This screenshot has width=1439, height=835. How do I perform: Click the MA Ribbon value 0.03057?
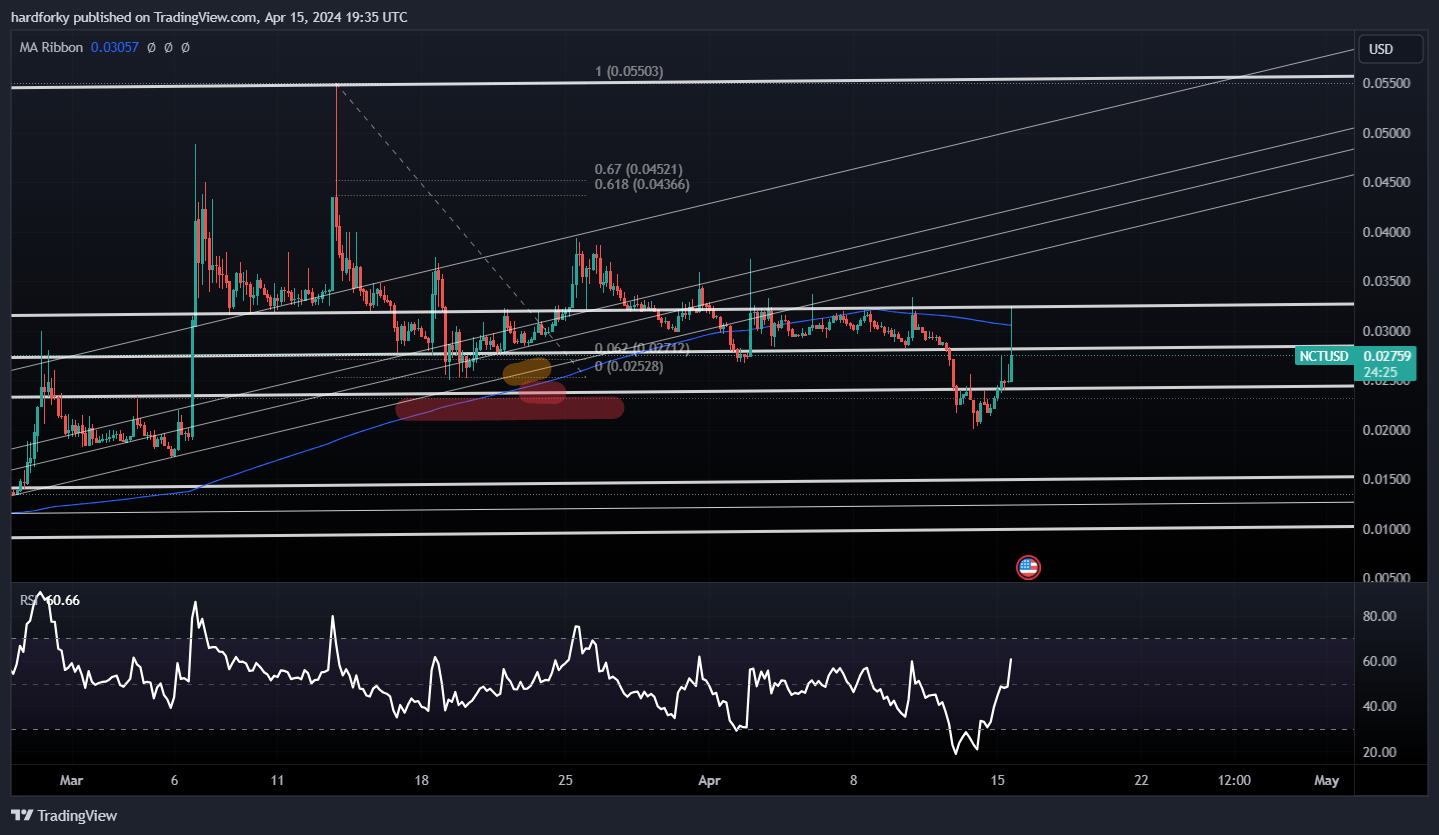pyautogui.click(x=116, y=47)
